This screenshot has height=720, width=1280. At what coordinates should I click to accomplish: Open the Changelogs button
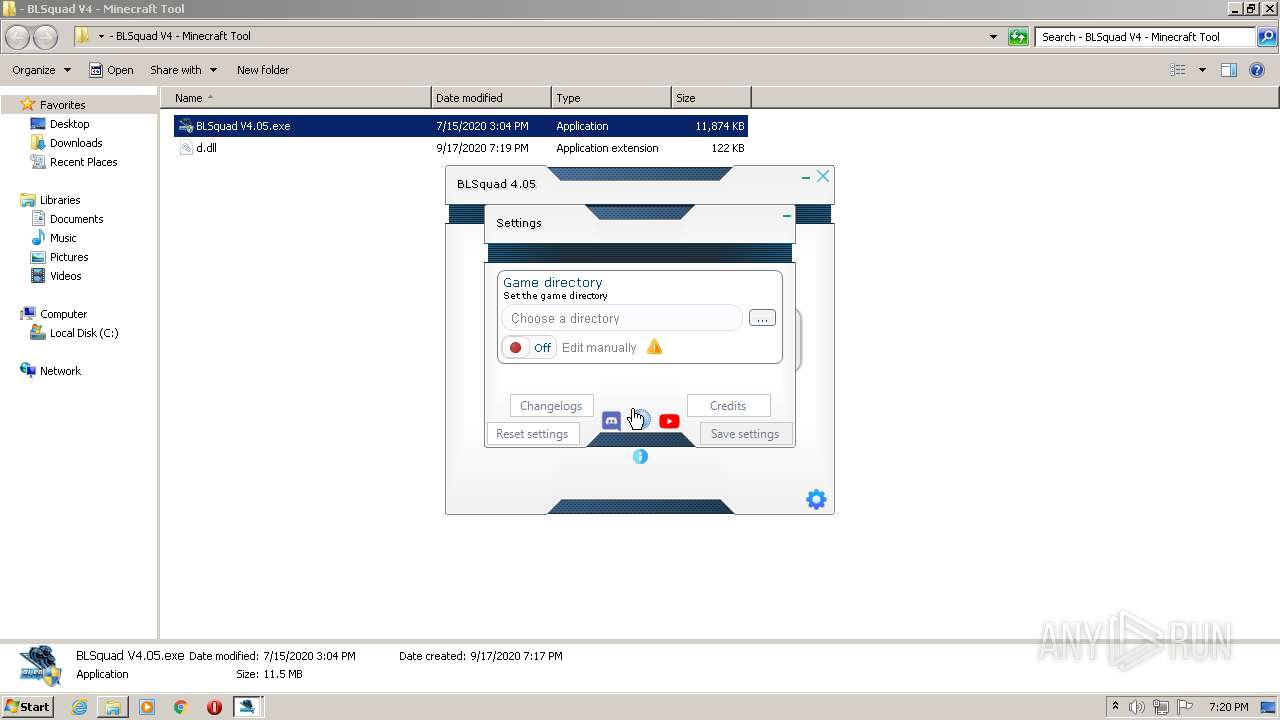tap(551, 406)
